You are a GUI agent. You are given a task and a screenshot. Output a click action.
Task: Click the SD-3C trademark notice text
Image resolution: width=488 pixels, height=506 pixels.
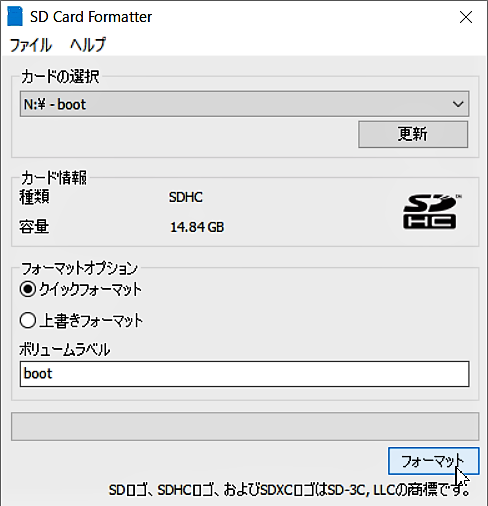coord(289,490)
